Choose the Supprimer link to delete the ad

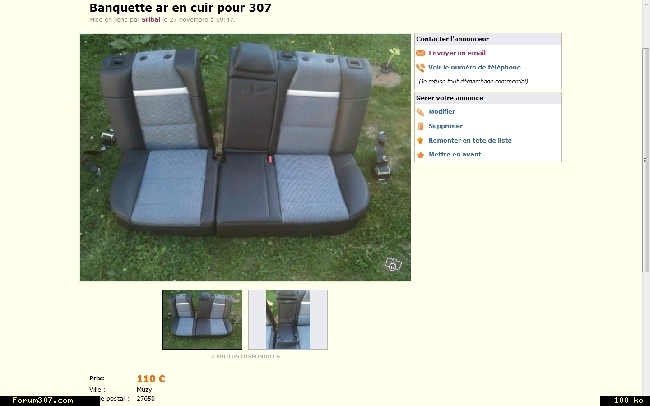pos(445,126)
